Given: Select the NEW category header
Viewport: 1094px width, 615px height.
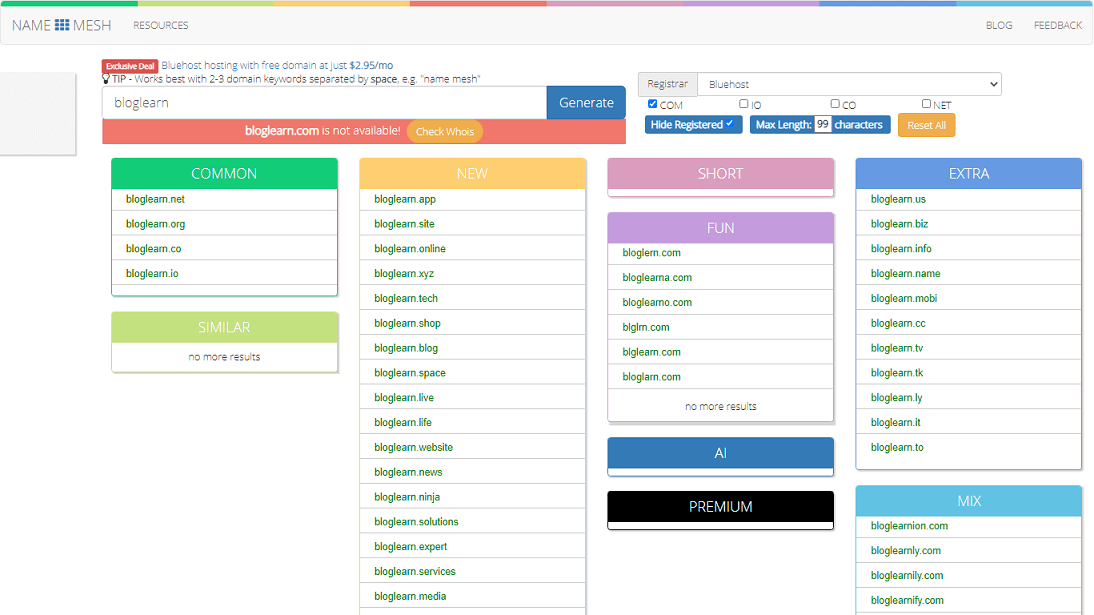Looking at the screenshot, I should coord(472,174).
